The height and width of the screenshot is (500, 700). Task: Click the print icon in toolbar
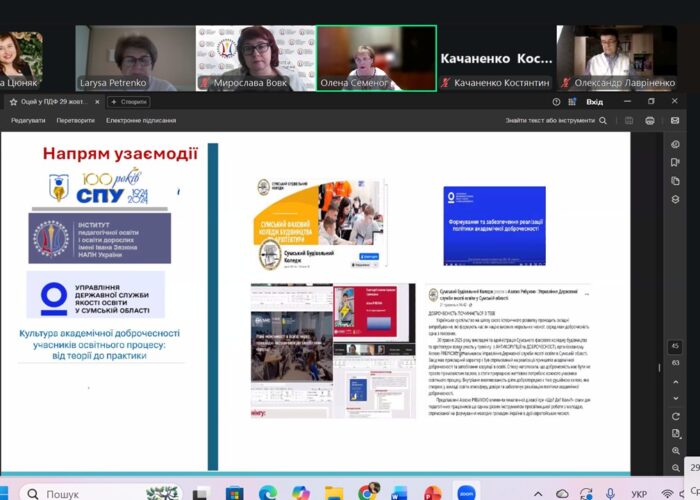650,120
